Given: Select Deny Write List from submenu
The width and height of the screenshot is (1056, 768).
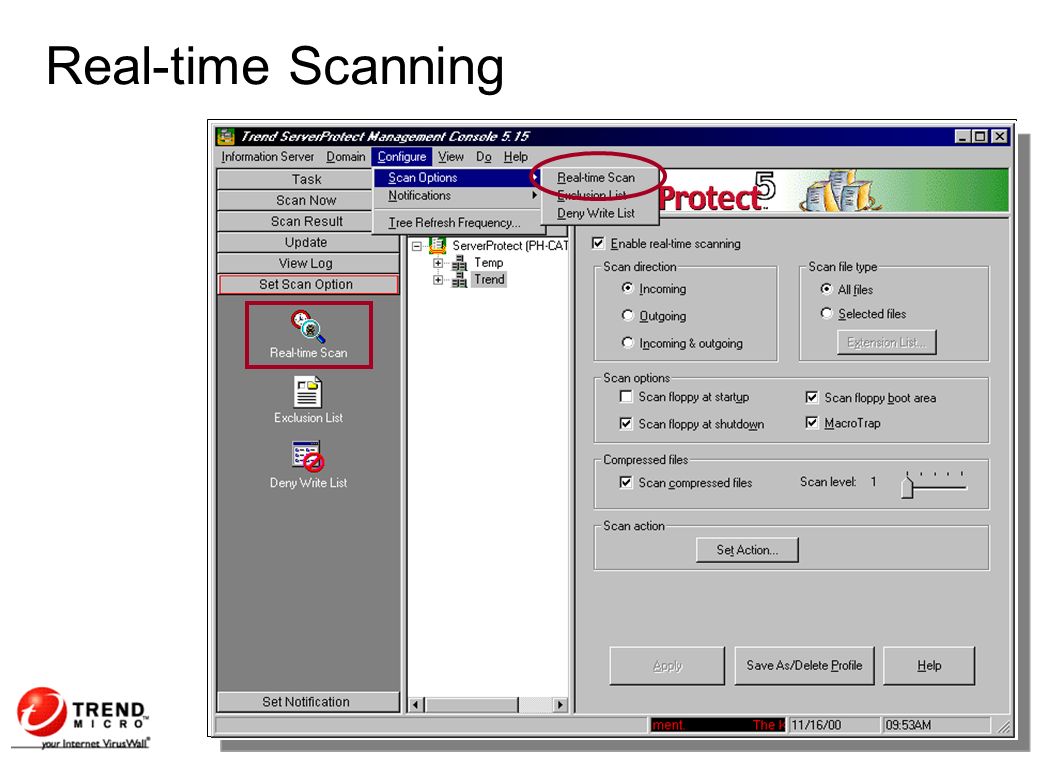Looking at the screenshot, I should click(596, 213).
